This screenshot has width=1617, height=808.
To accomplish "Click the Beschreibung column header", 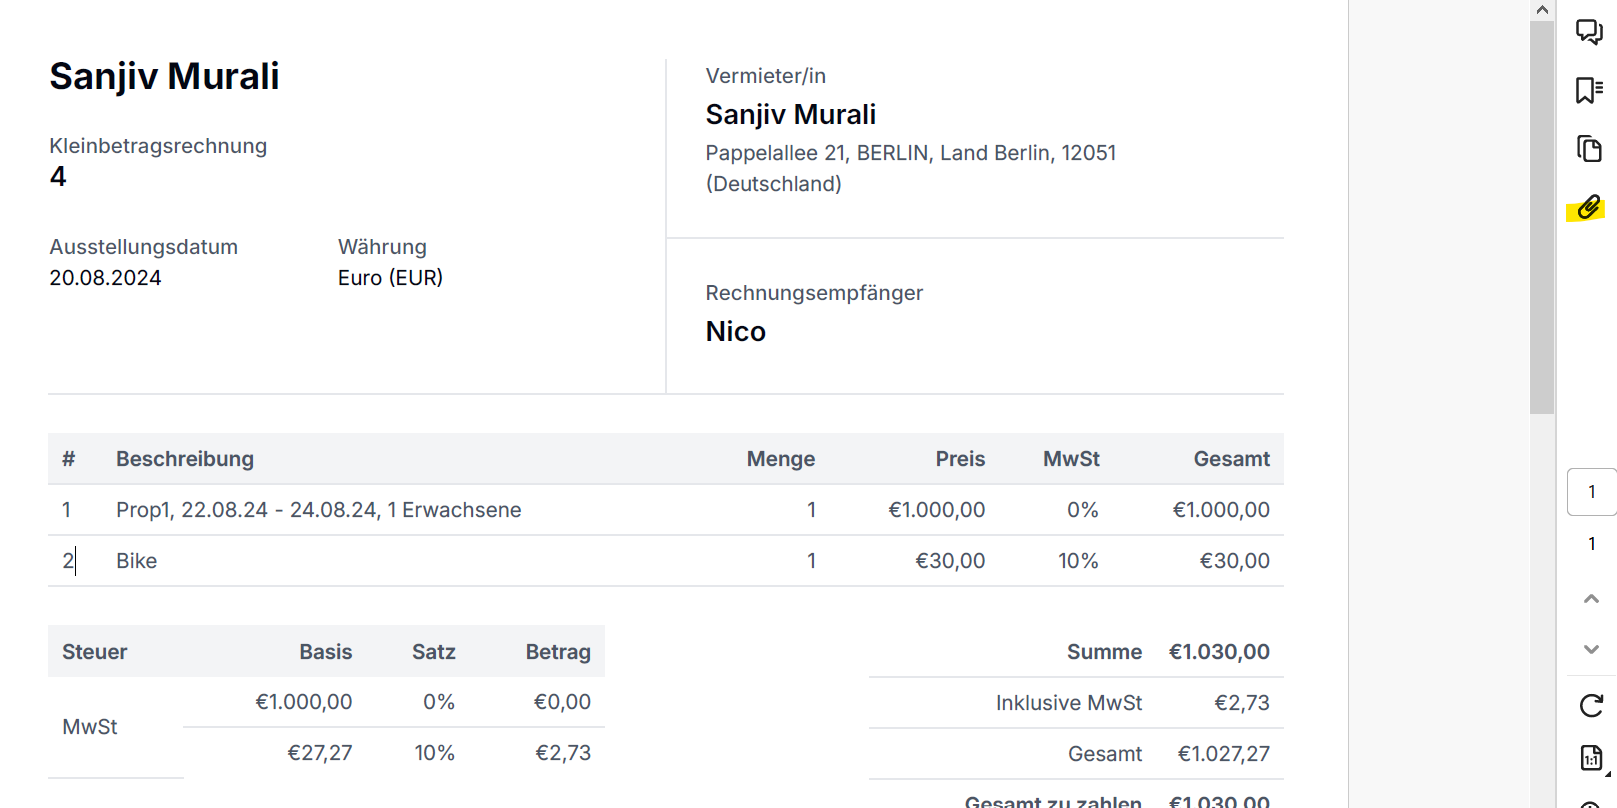I will tap(185, 459).
